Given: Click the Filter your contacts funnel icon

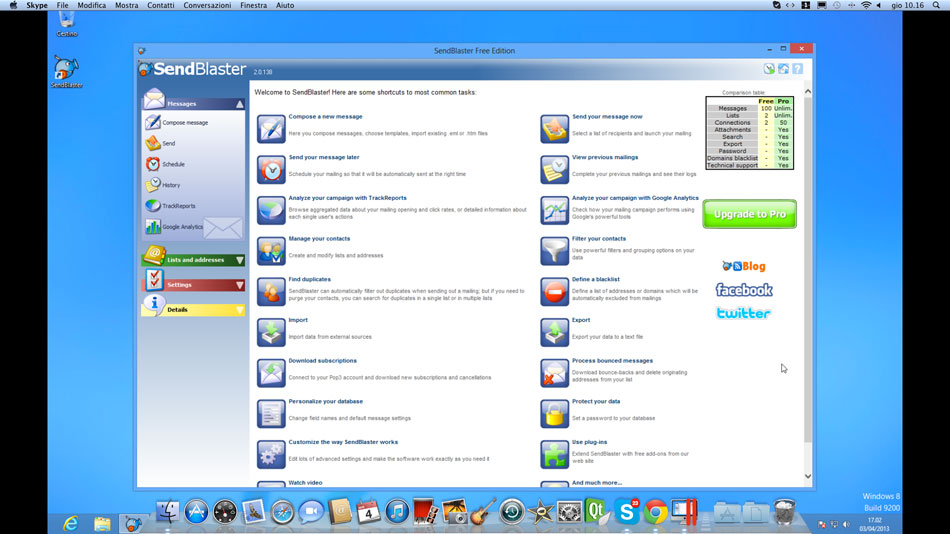Looking at the screenshot, I should (x=554, y=250).
